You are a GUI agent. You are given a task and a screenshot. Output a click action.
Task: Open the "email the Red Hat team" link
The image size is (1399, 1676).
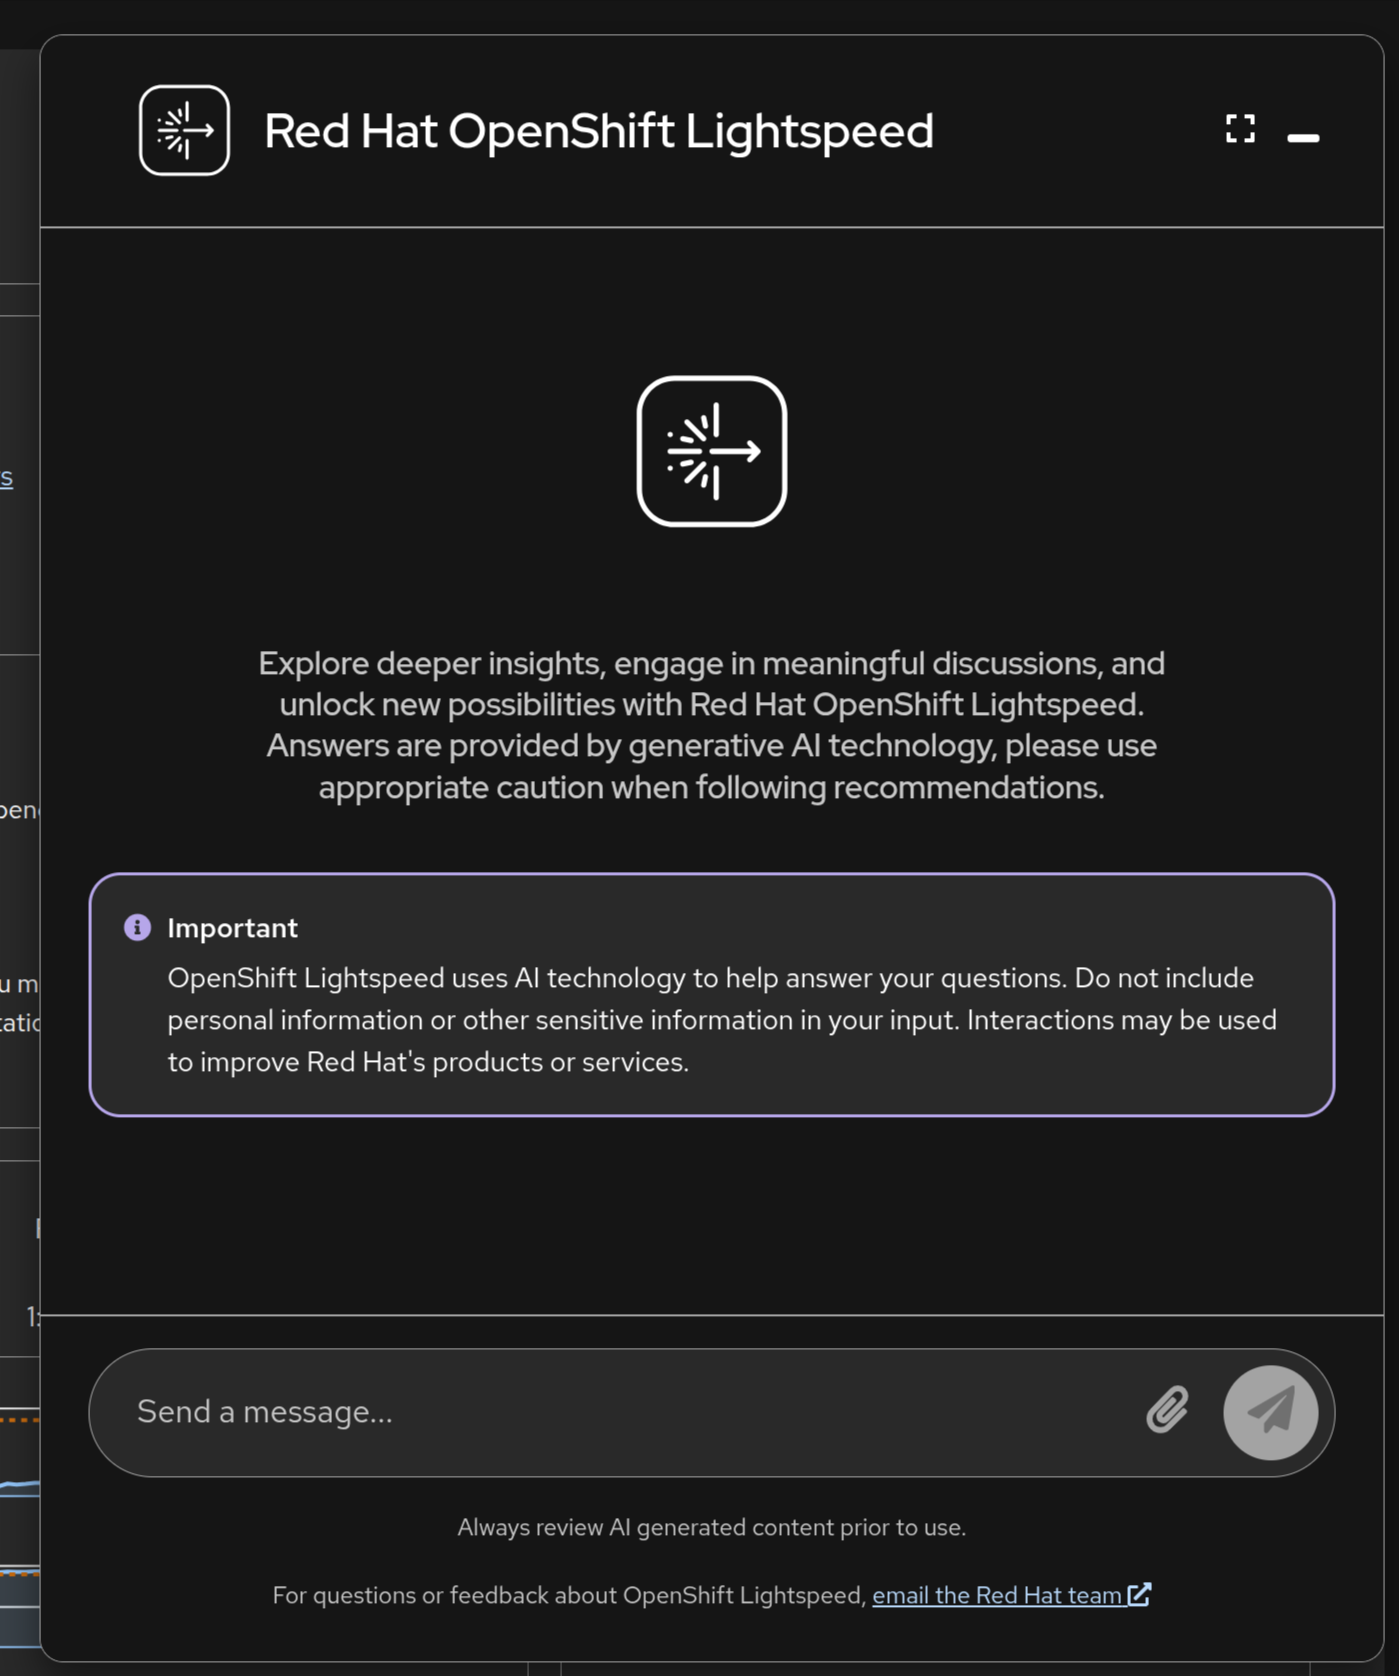click(x=996, y=1595)
